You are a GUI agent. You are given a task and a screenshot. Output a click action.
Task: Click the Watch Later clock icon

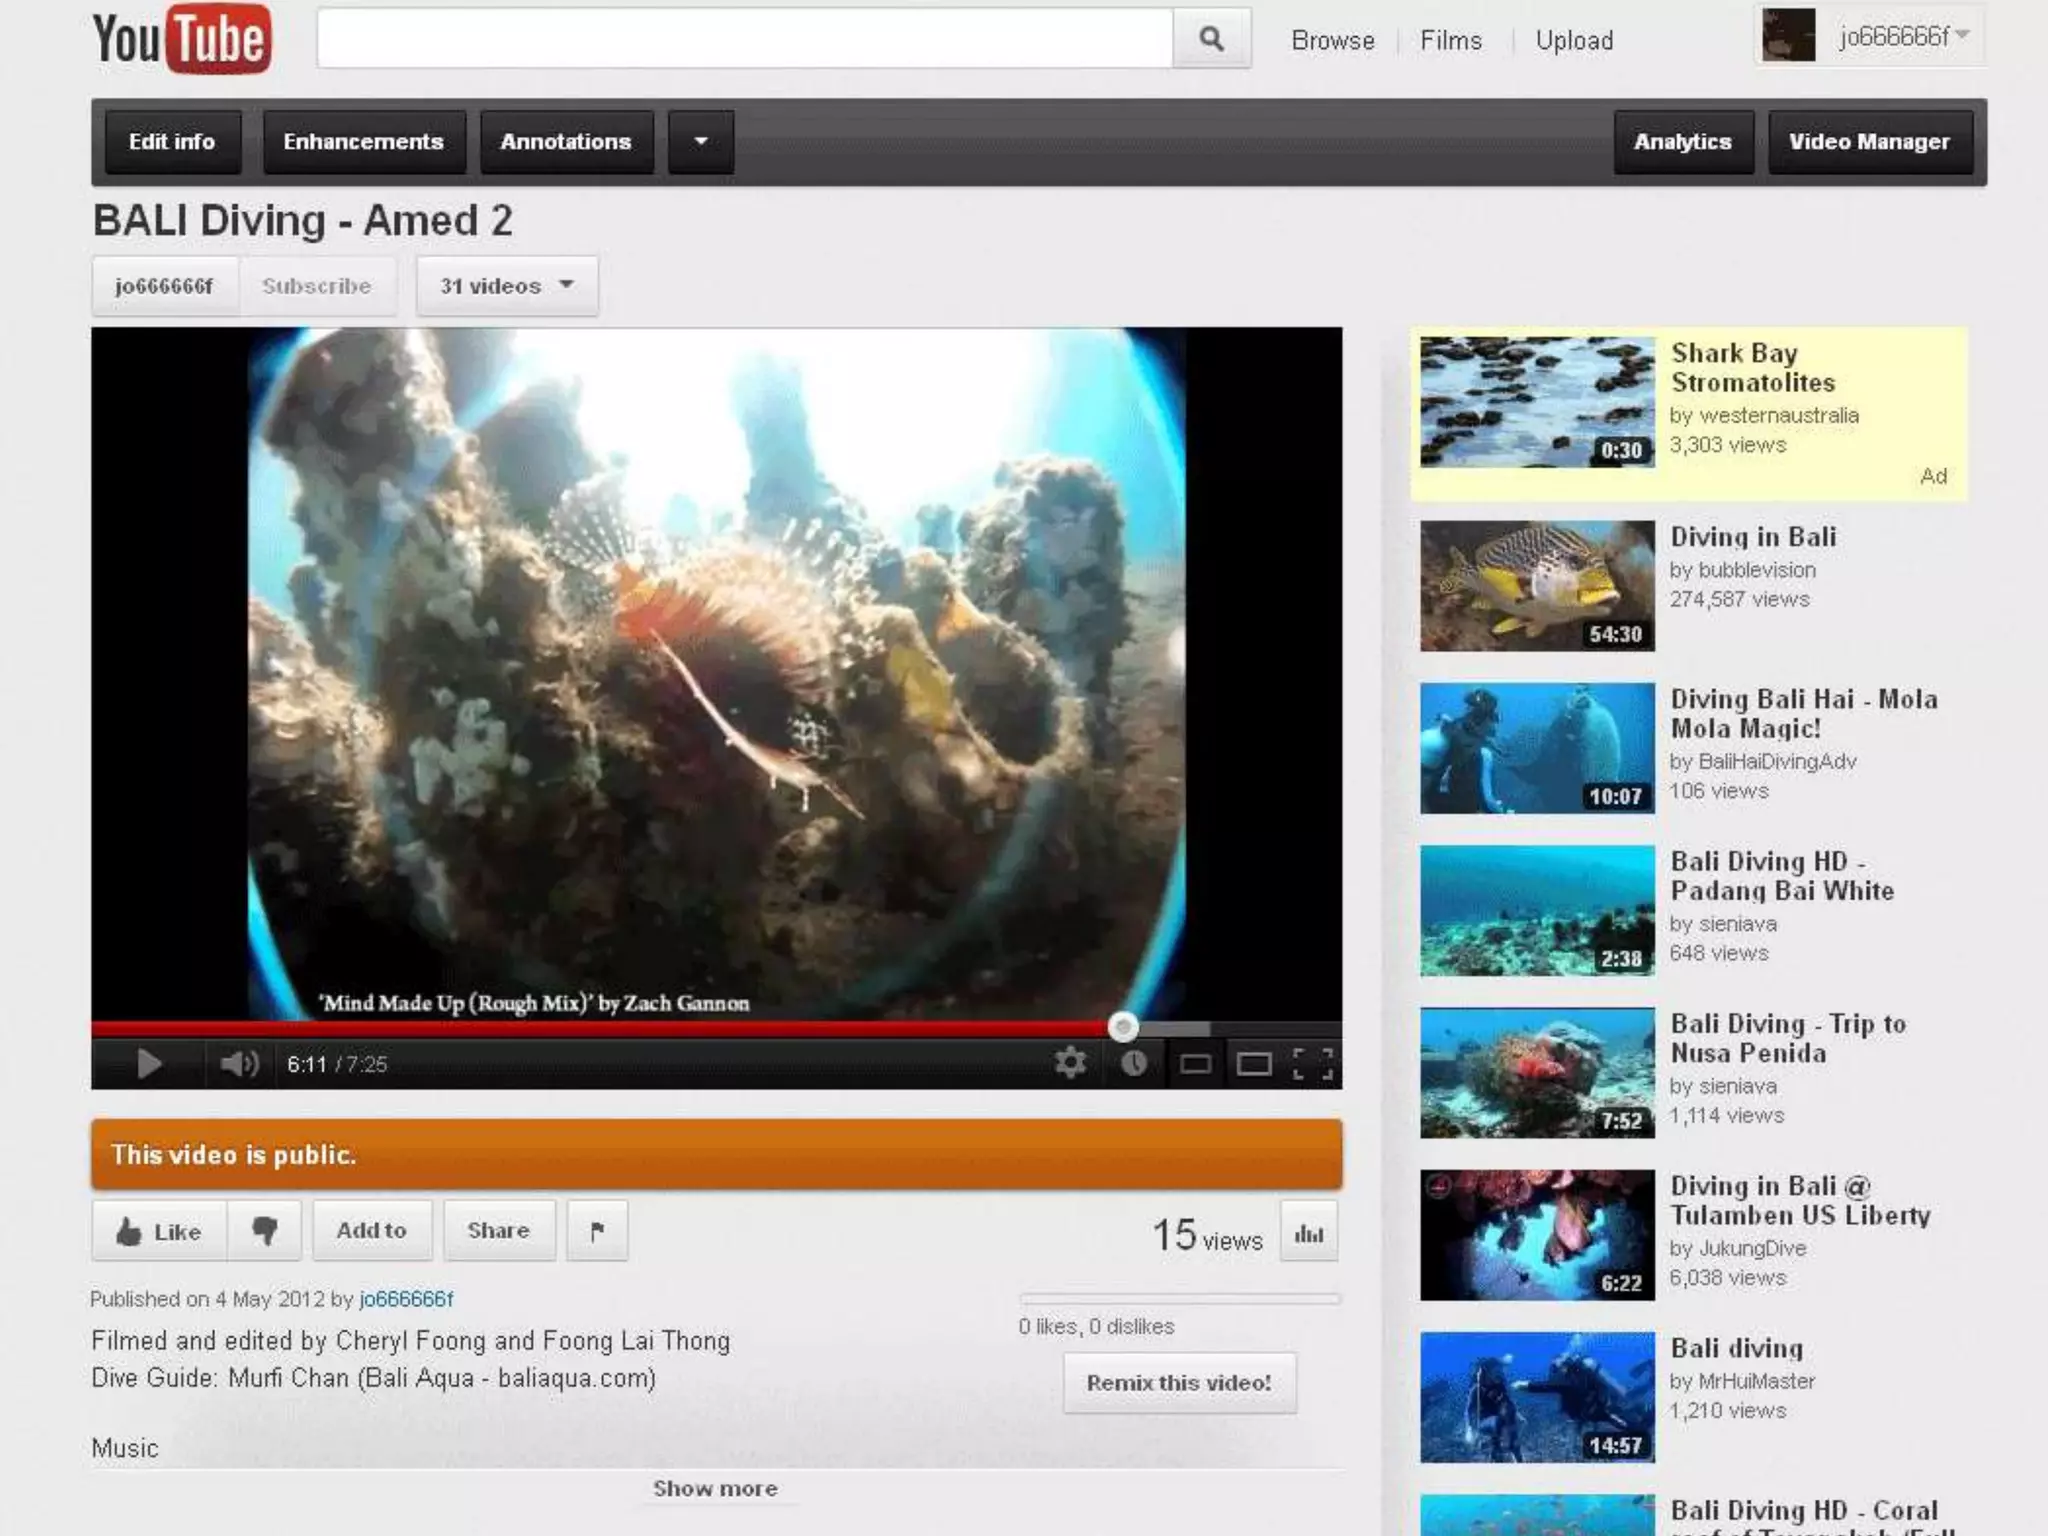point(1133,1063)
